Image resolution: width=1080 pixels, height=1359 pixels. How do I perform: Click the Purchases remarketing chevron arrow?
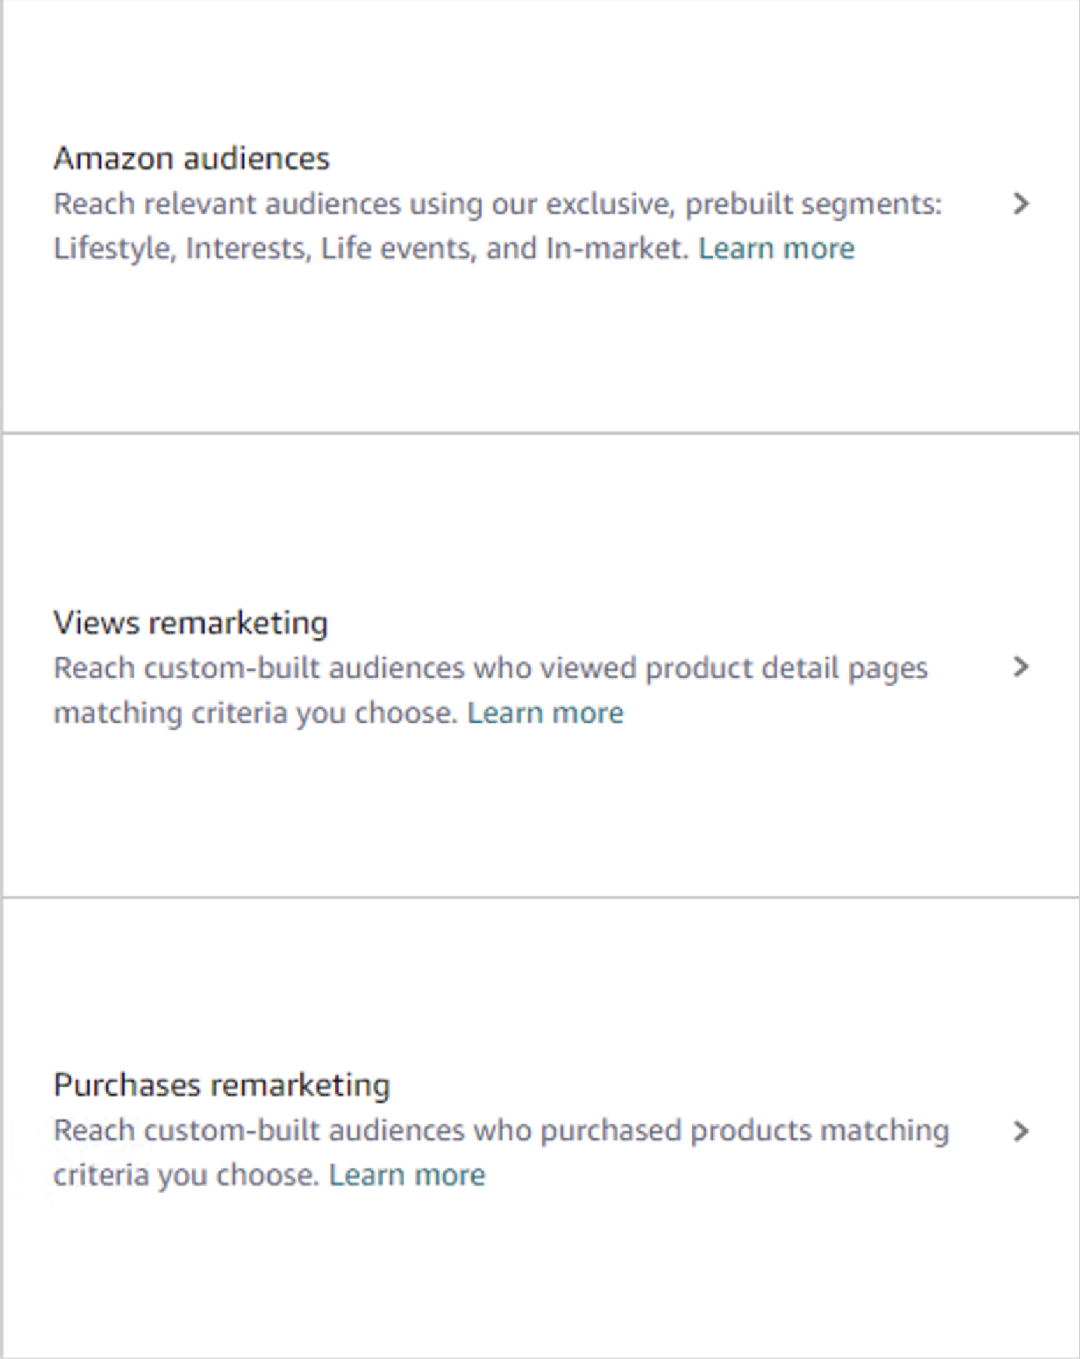pyautogui.click(x=1020, y=1131)
